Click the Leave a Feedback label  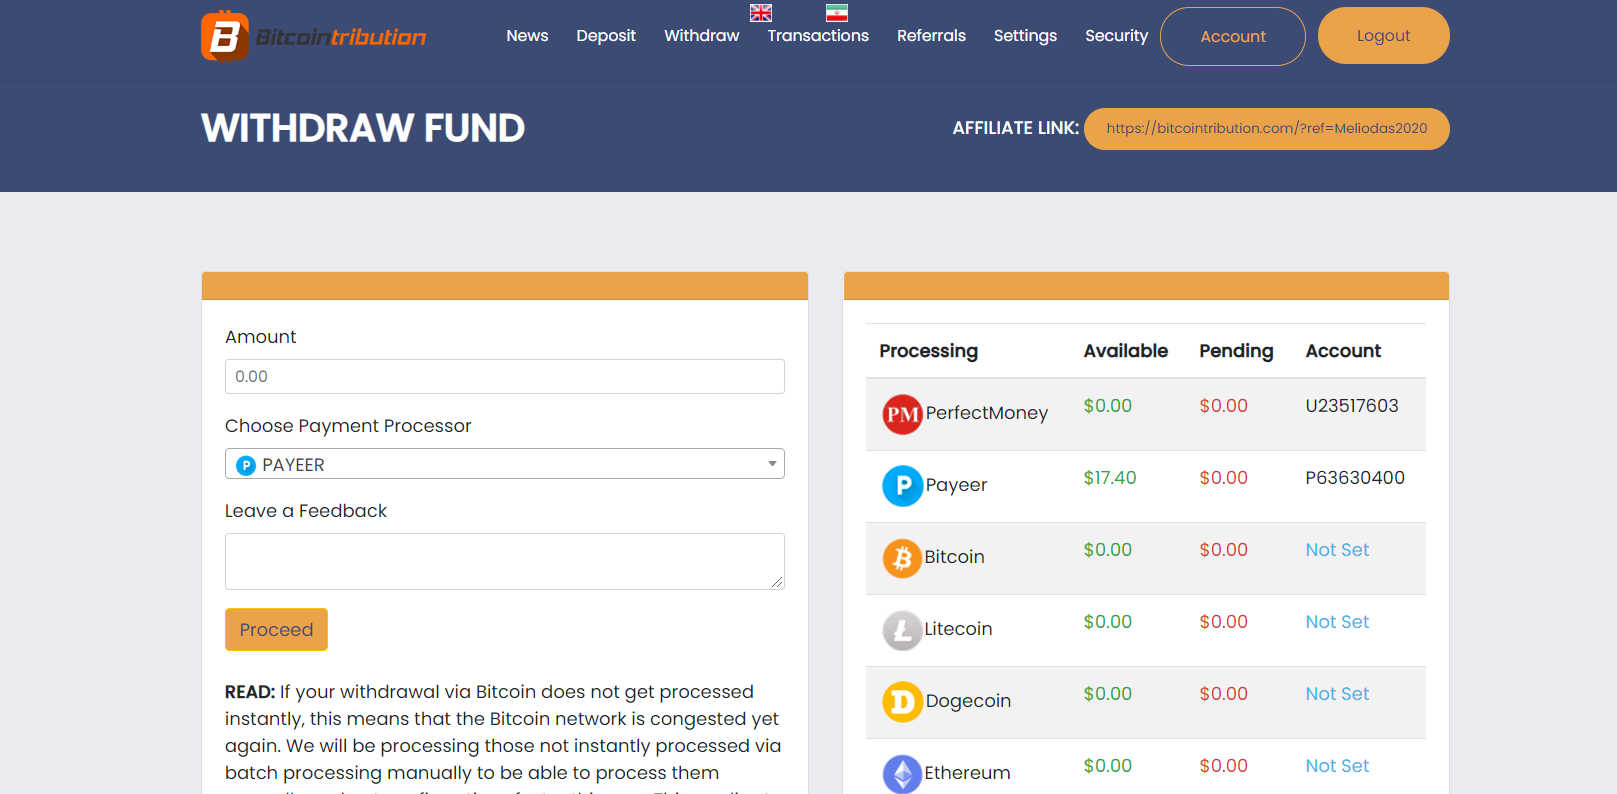coord(306,511)
